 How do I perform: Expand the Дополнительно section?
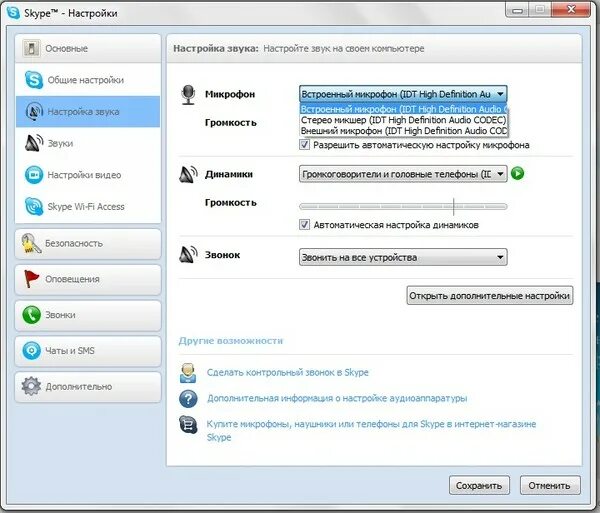point(88,387)
